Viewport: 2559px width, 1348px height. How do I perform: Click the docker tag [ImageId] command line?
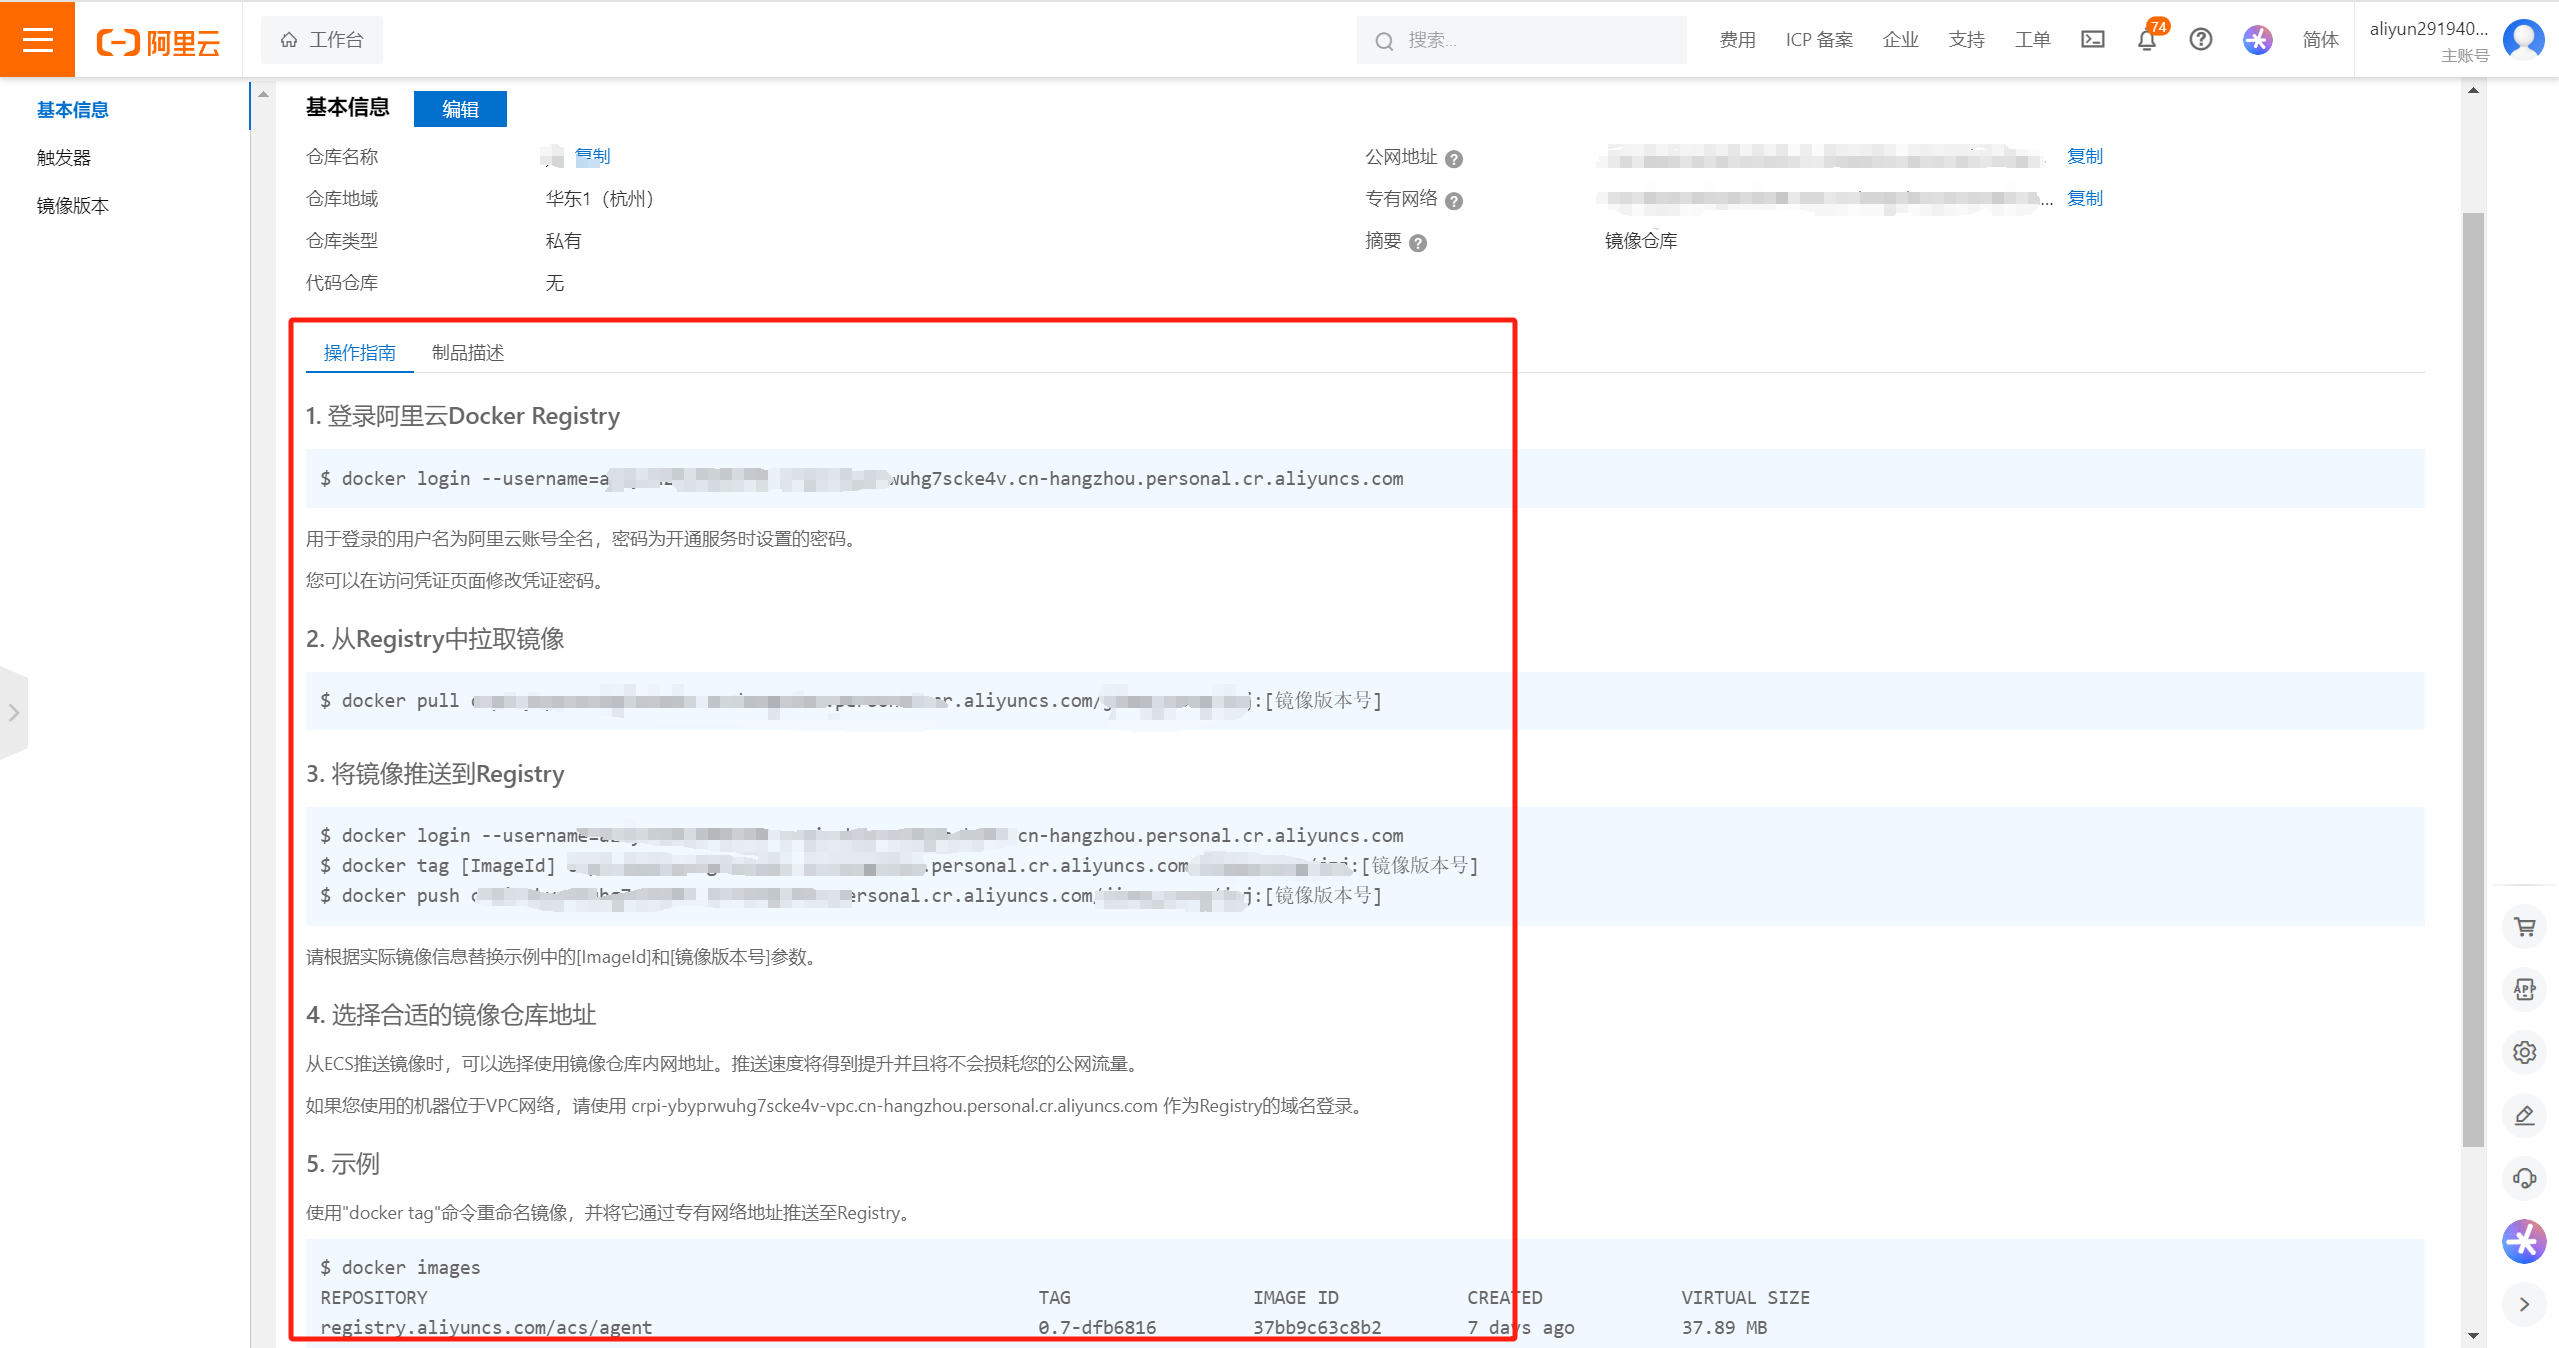coord(899,866)
